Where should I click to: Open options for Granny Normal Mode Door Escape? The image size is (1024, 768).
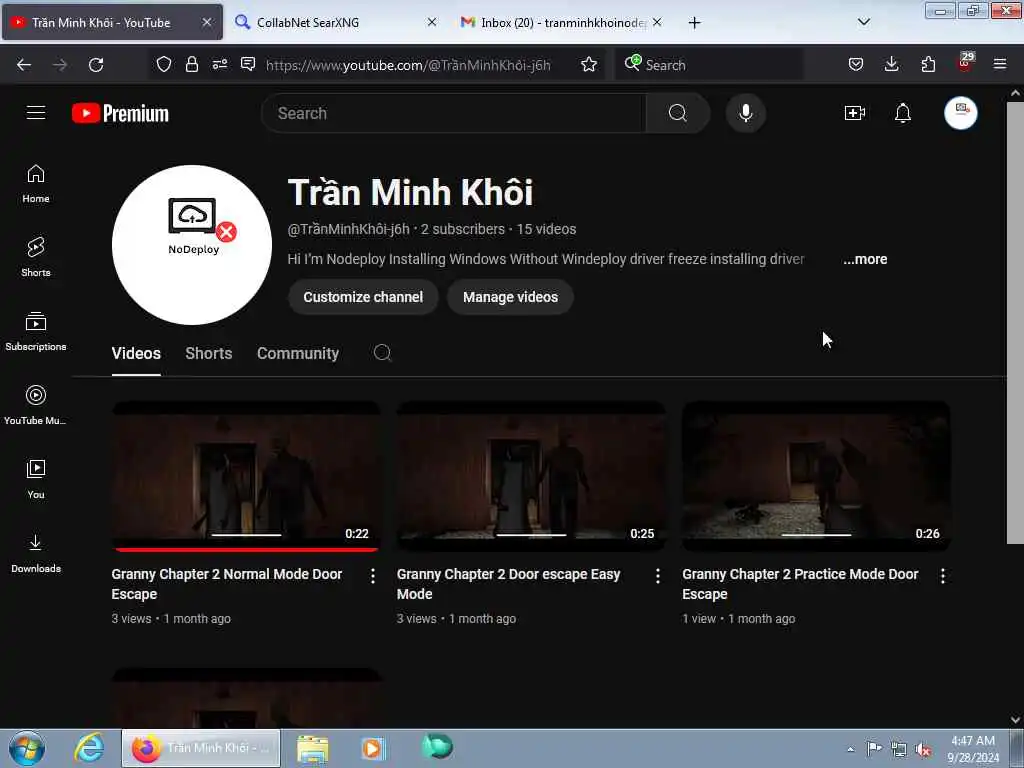(x=372, y=575)
